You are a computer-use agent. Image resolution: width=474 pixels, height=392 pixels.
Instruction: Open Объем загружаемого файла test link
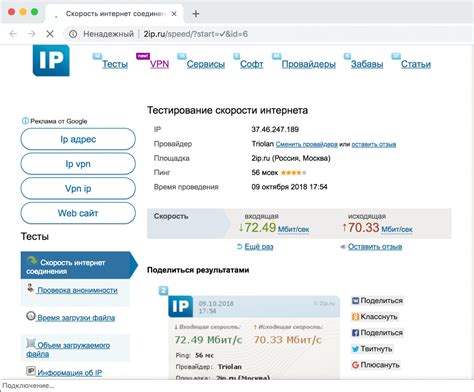[68, 349]
